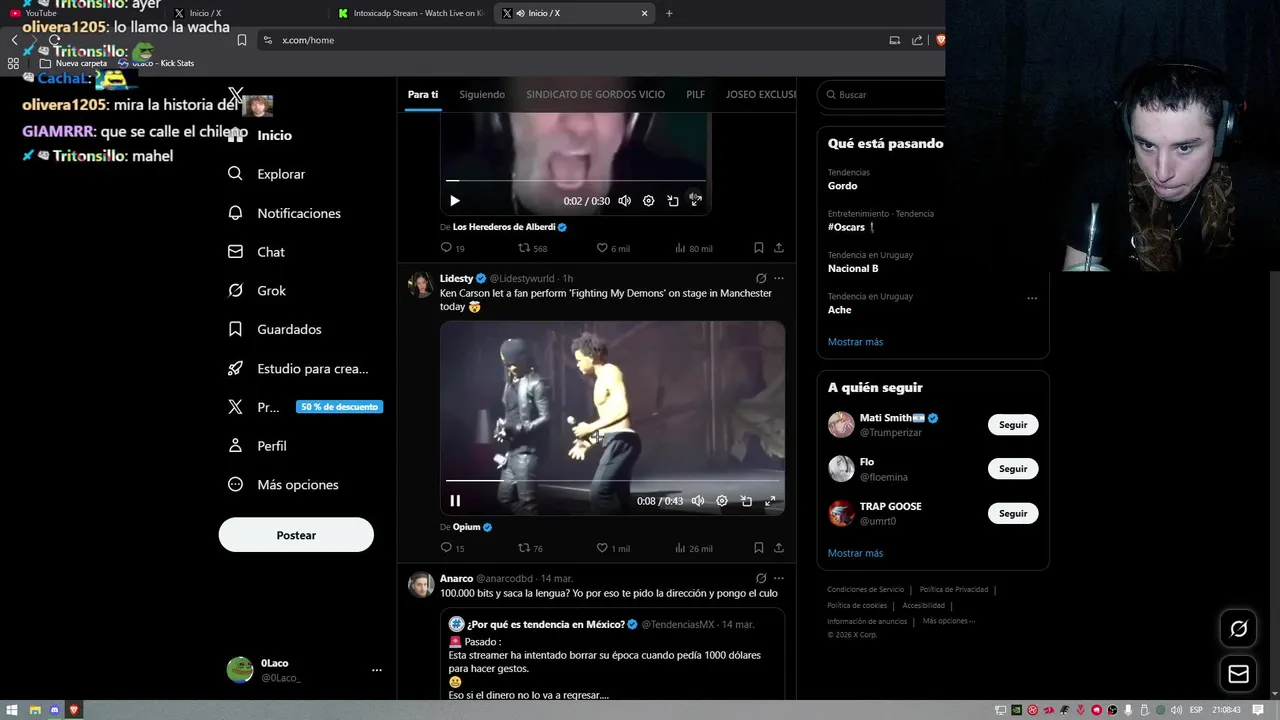This screenshot has height=720, width=1280.
Task: Open a new browser tab with plus
Action: click(x=669, y=13)
